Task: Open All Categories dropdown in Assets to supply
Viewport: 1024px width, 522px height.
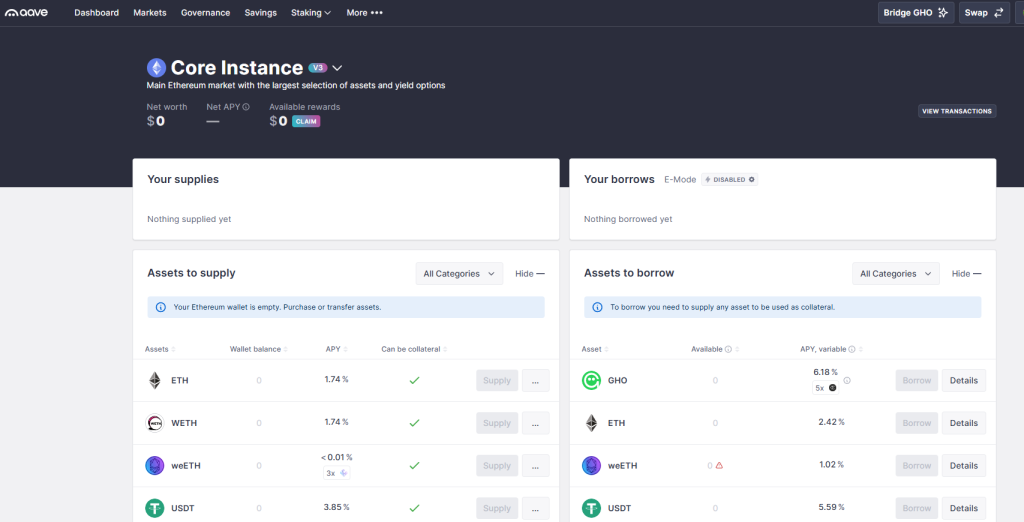Action: (x=459, y=274)
